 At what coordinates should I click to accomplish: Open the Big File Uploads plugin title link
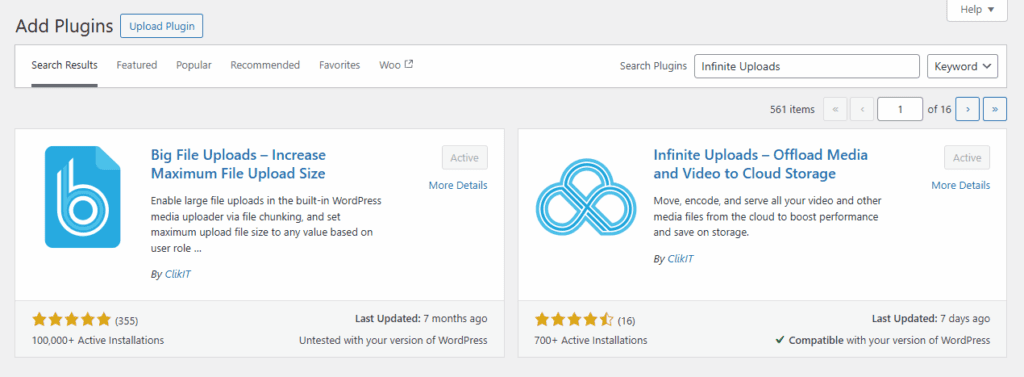tap(238, 165)
